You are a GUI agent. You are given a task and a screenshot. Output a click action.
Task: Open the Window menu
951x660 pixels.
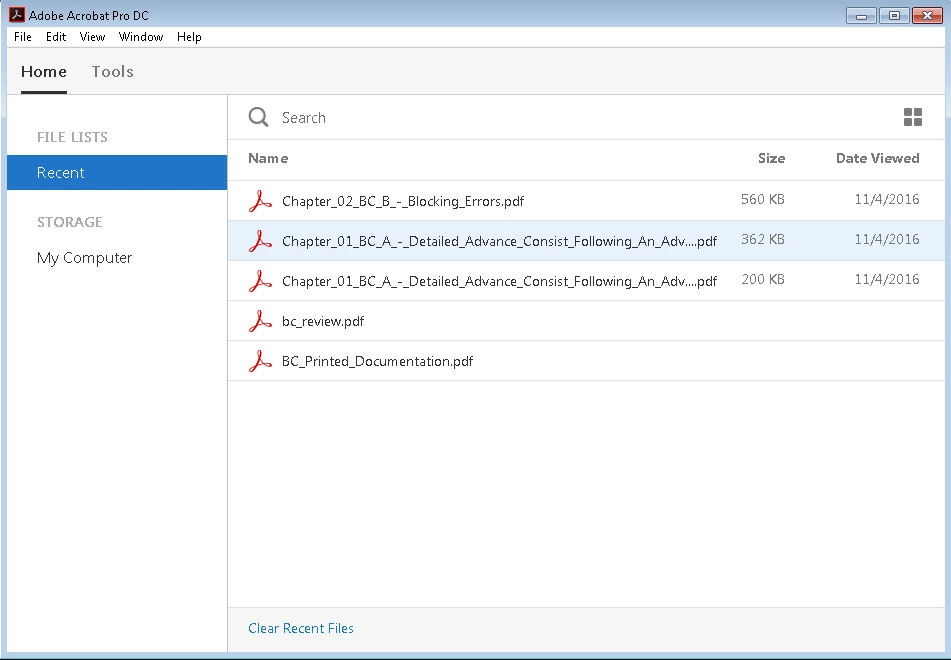click(141, 37)
